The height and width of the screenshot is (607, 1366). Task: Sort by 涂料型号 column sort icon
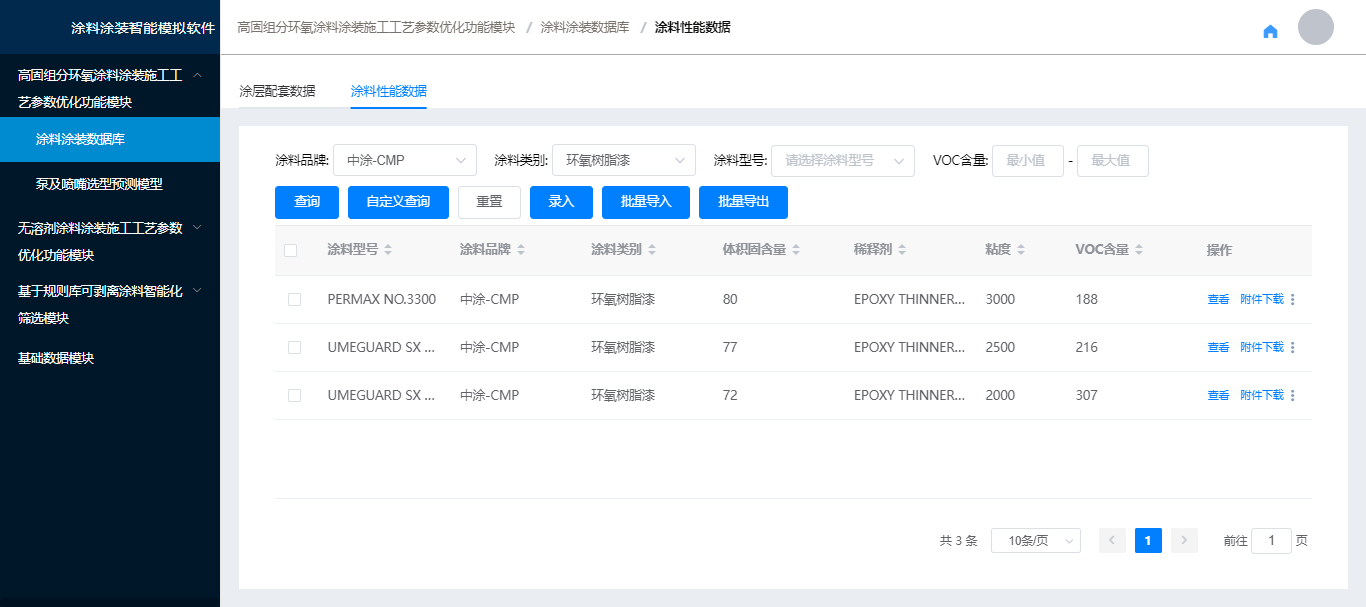388,250
